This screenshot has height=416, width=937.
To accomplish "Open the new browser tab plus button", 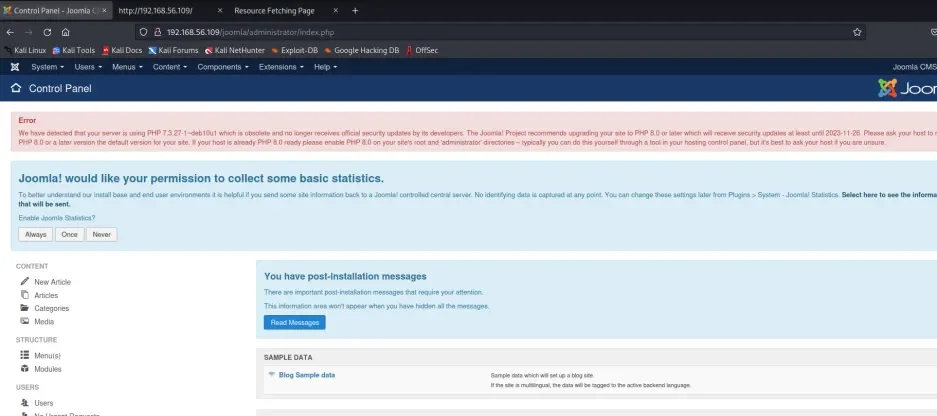I will [x=355, y=10].
